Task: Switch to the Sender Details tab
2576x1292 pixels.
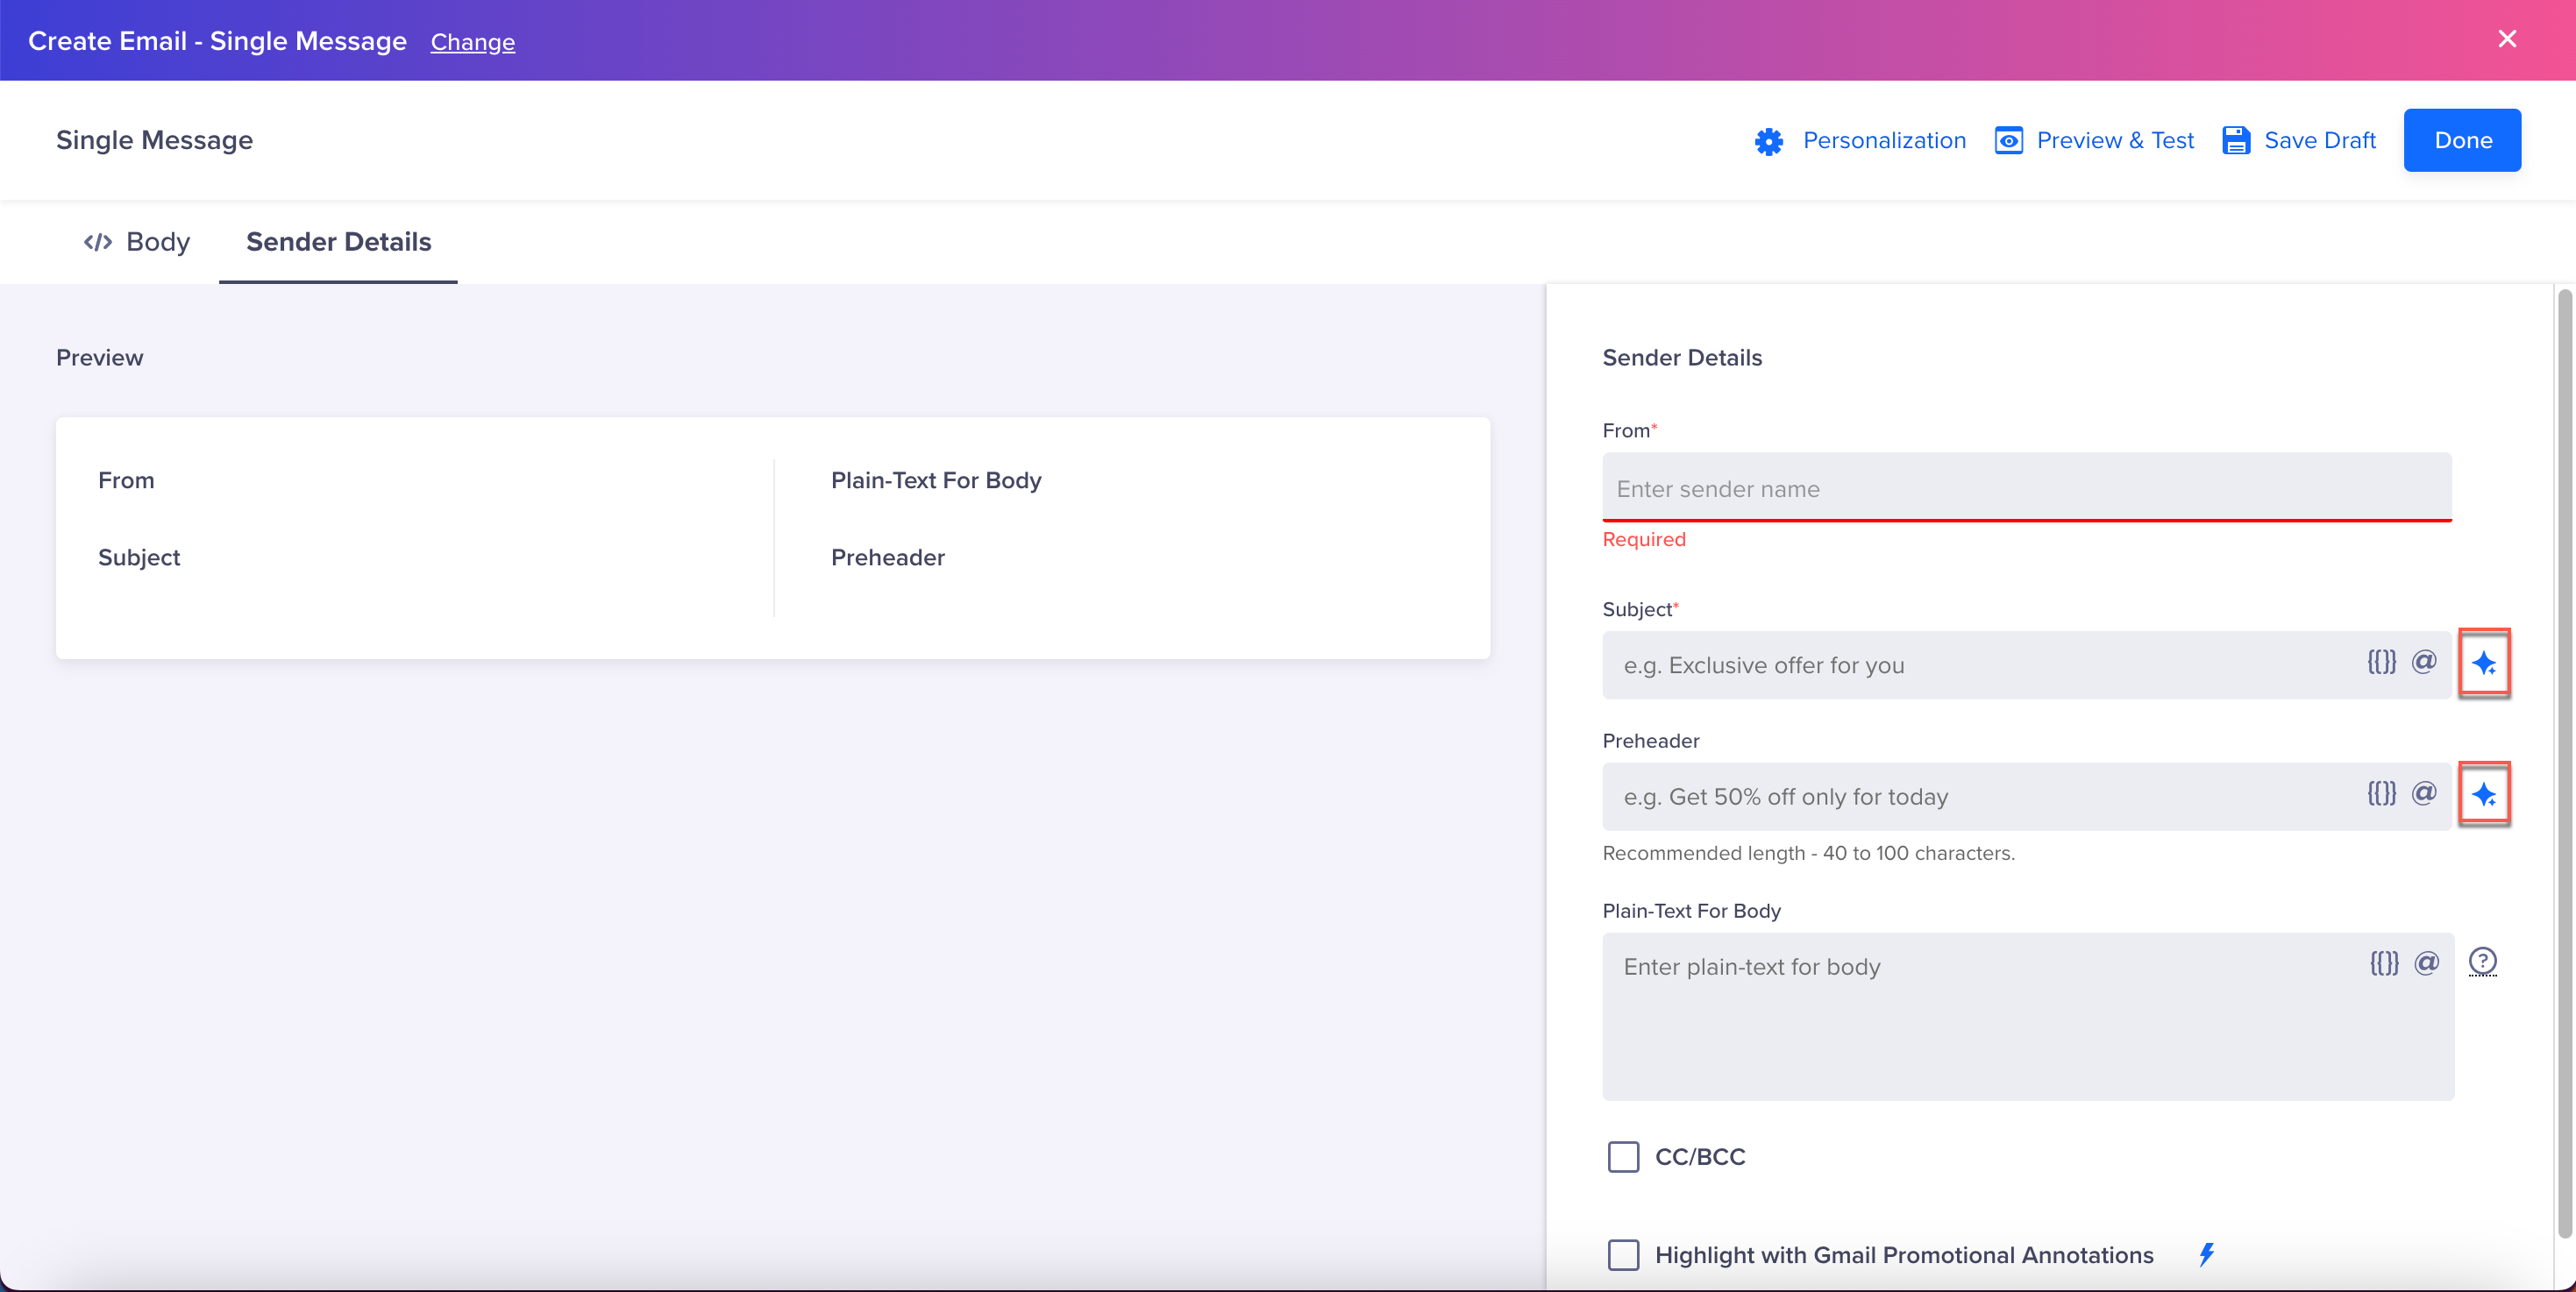Action: pos(338,240)
